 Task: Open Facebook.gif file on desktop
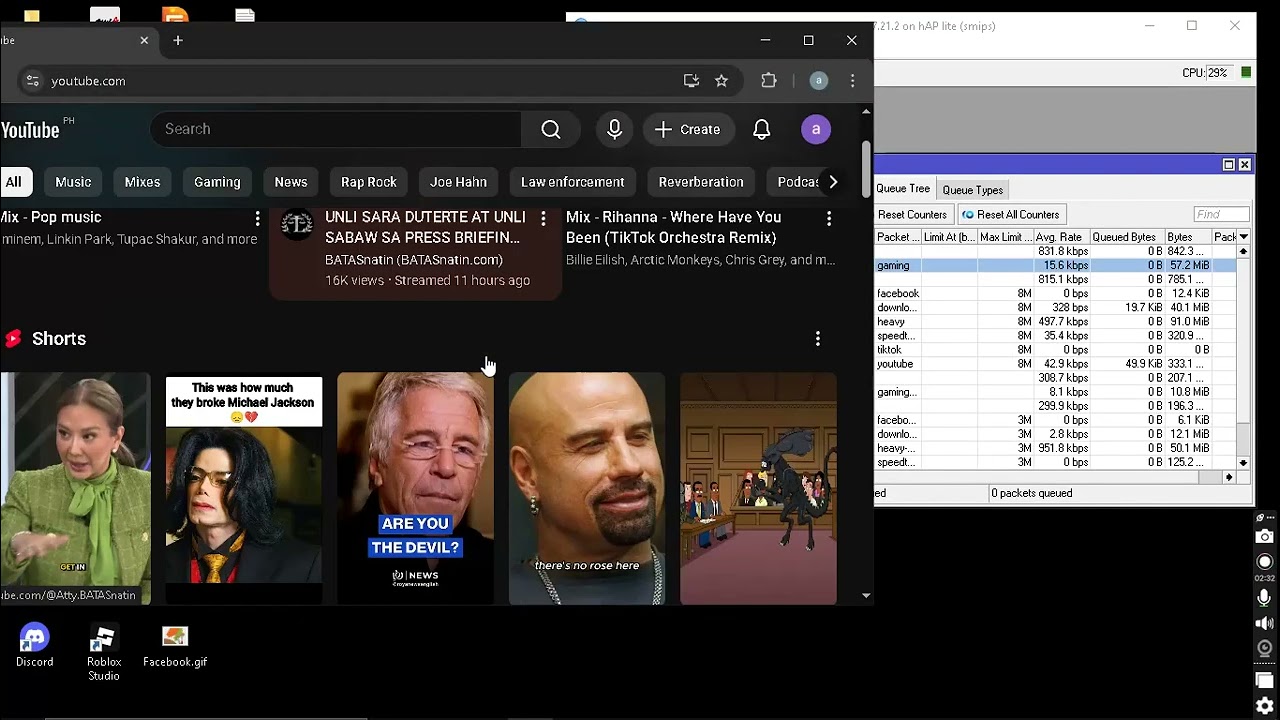pyautogui.click(x=175, y=646)
